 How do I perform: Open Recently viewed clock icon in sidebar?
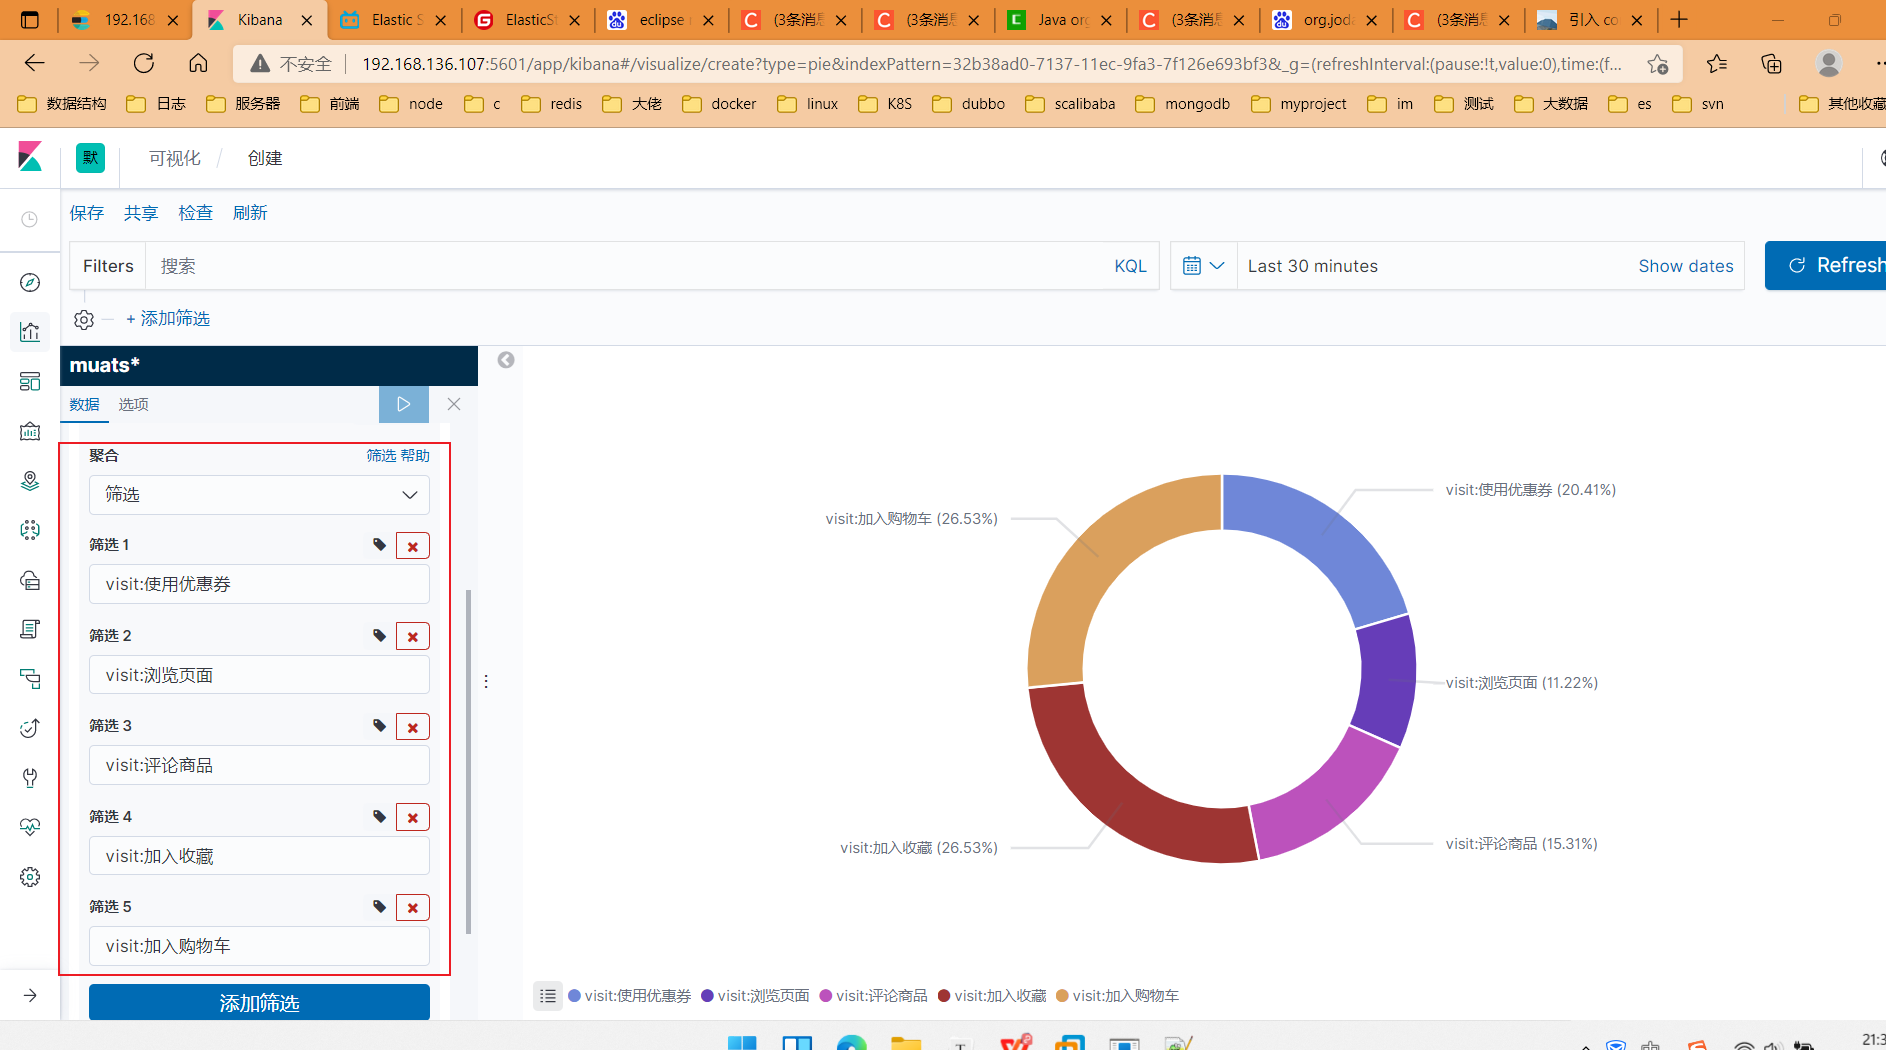click(30, 219)
